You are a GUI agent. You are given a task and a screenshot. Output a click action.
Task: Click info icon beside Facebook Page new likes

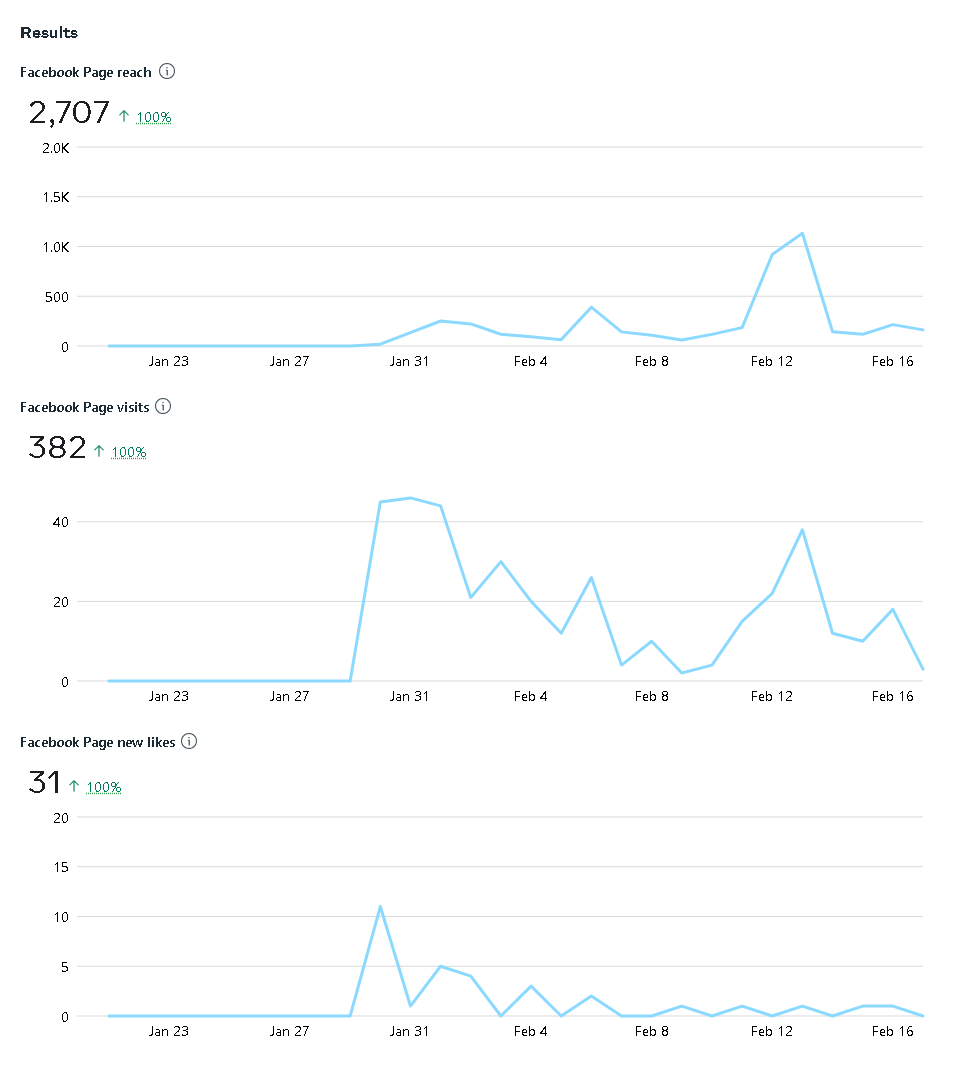(189, 741)
